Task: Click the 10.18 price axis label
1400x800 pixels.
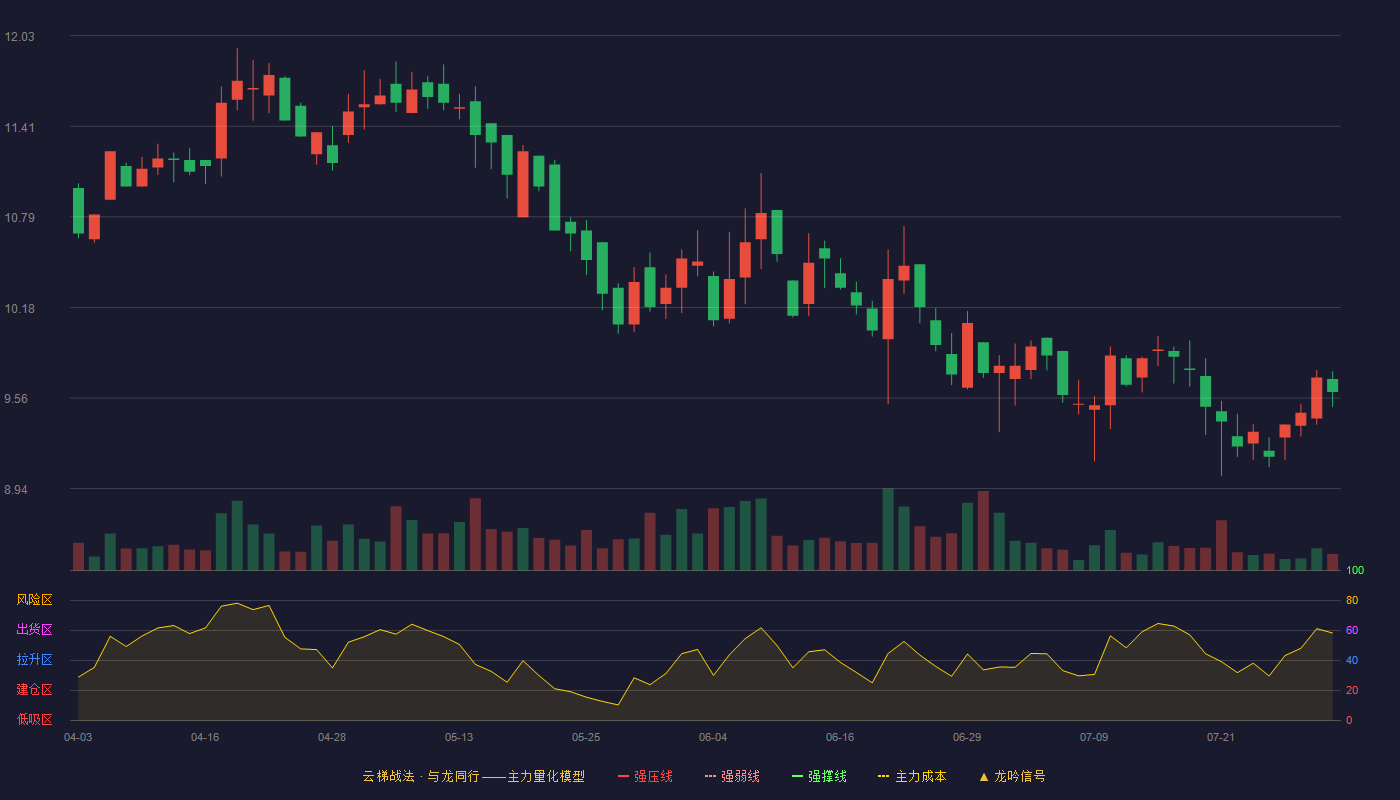Action: (19, 309)
